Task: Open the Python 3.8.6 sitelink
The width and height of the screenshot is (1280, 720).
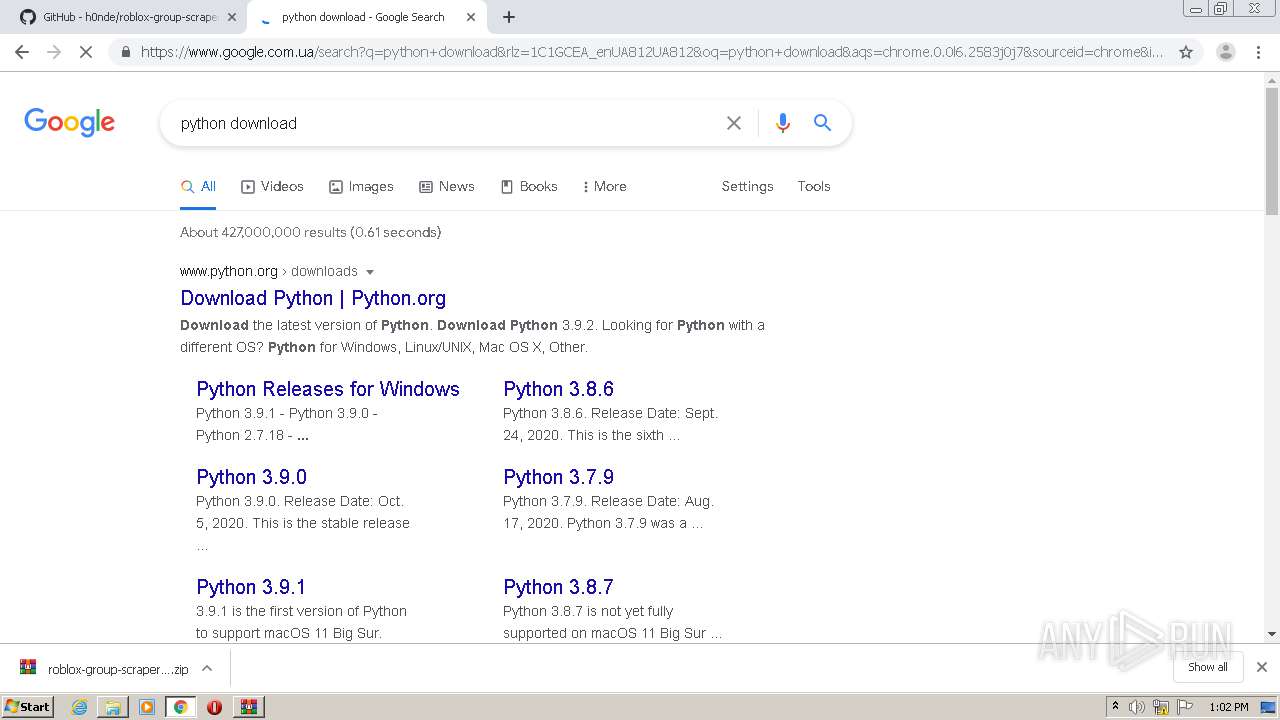Action: pyautogui.click(x=558, y=389)
